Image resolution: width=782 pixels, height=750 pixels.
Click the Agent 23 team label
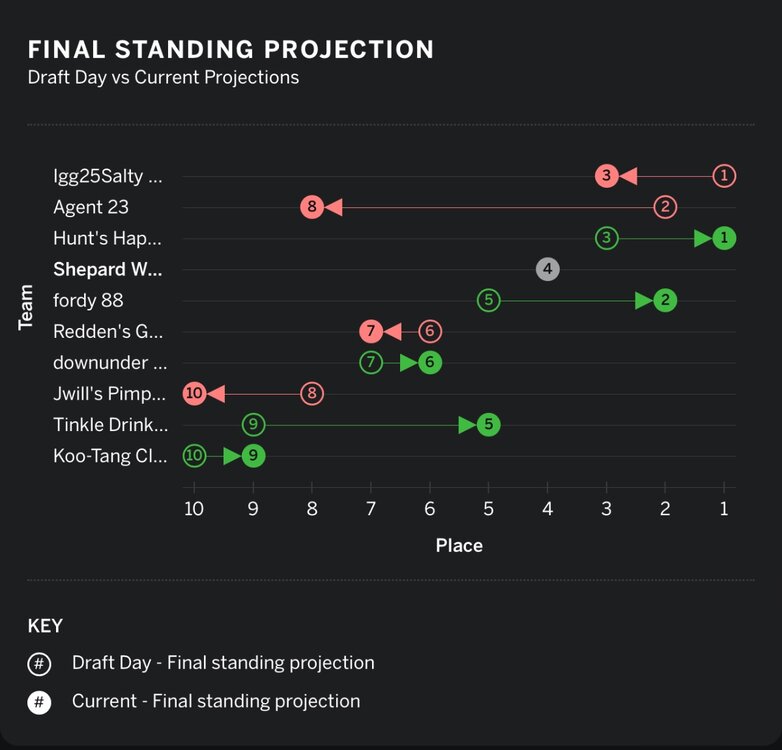click(91, 207)
